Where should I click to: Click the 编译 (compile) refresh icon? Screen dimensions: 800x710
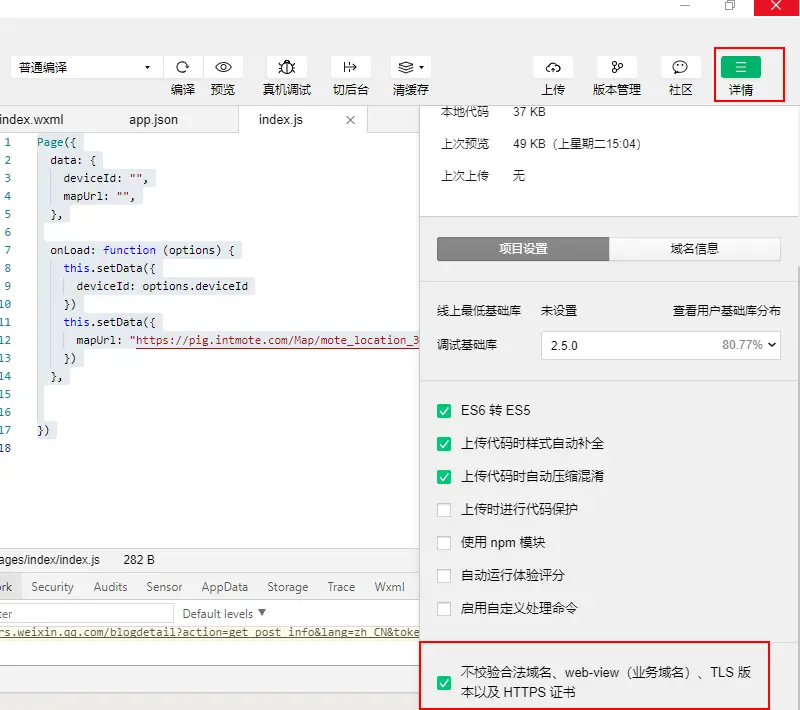point(183,67)
